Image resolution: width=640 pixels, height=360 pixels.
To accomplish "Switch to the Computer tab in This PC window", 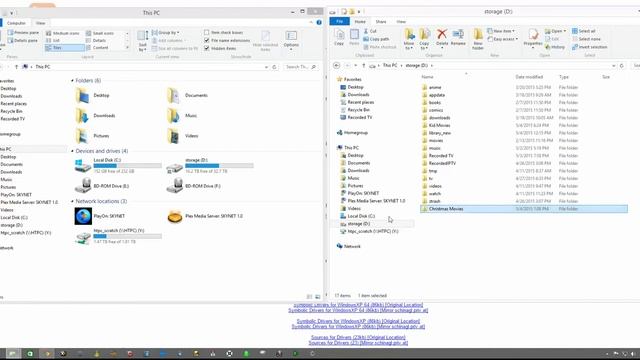I will (16, 23).
